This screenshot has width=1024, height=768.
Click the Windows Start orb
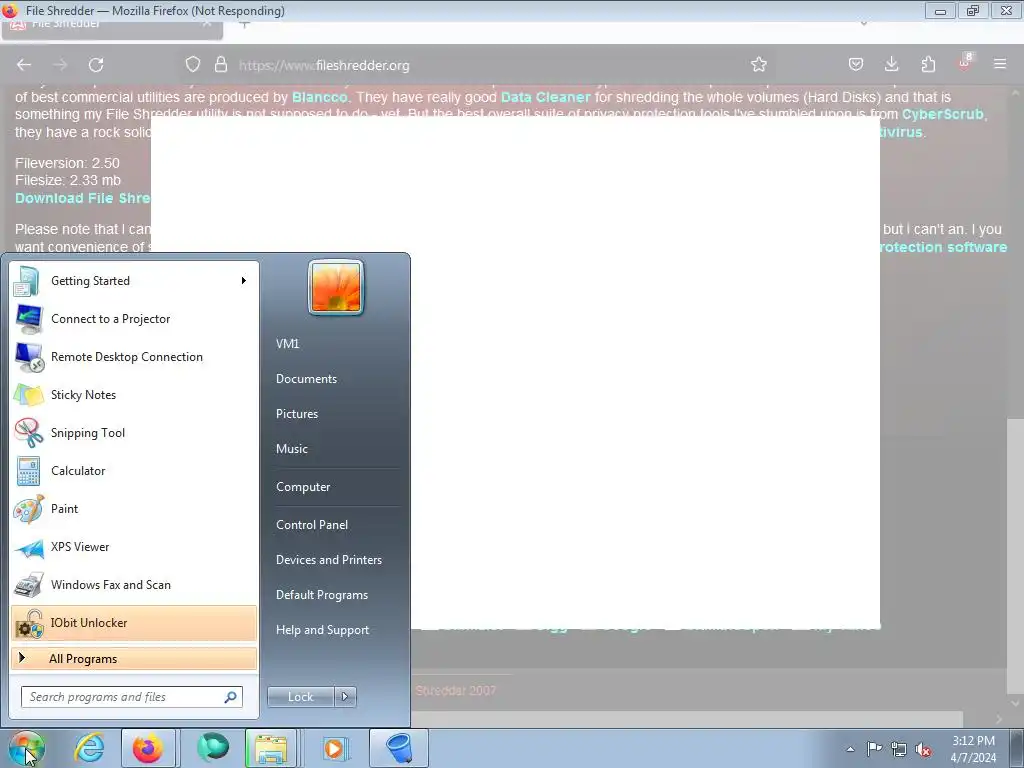point(26,748)
